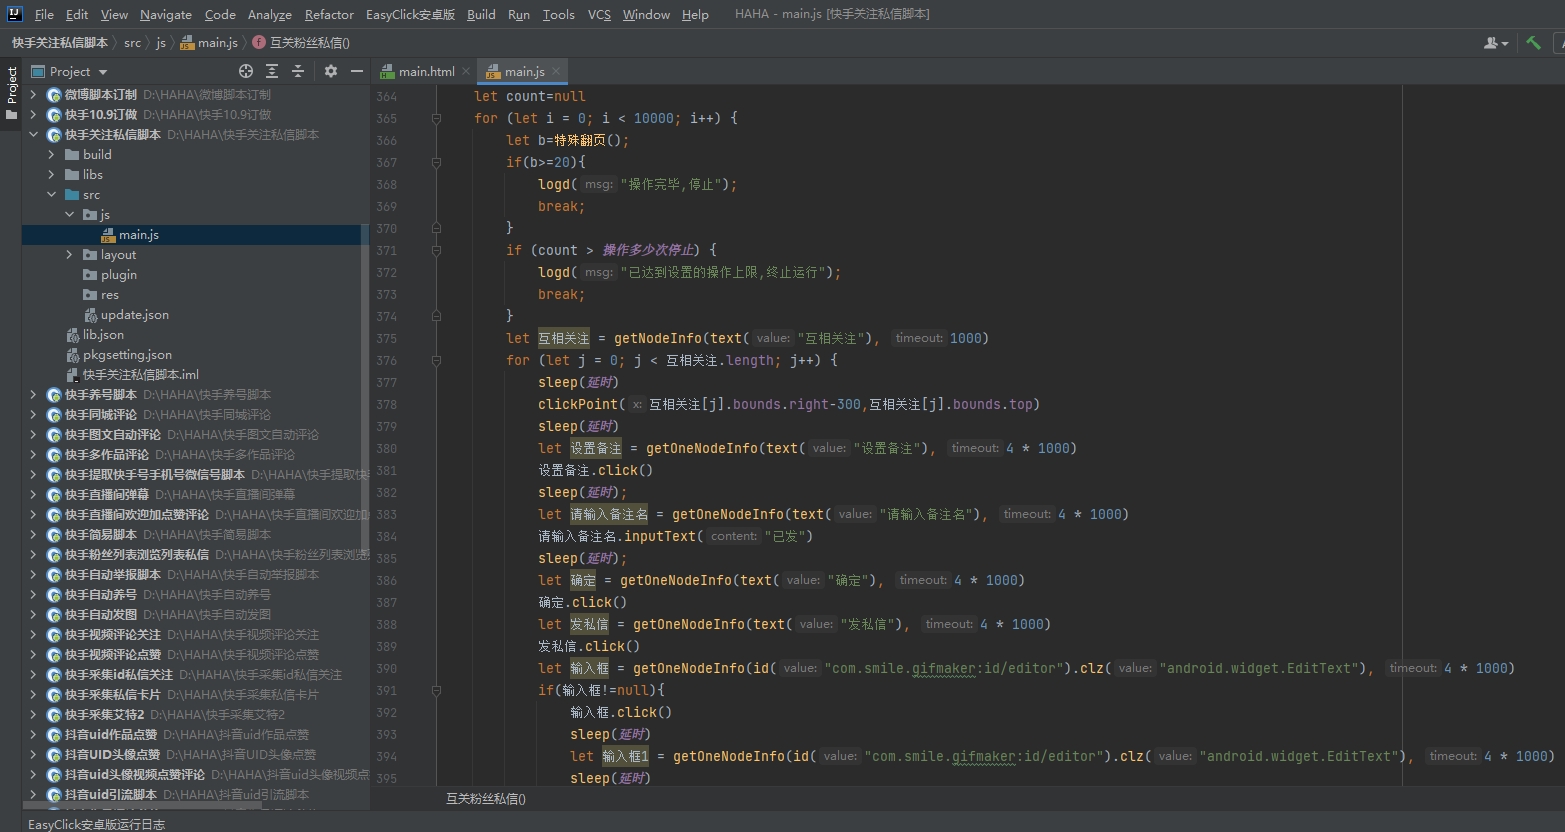Select 快手自动发图 project in tree
This screenshot has height=832, width=1565.
point(101,614)
